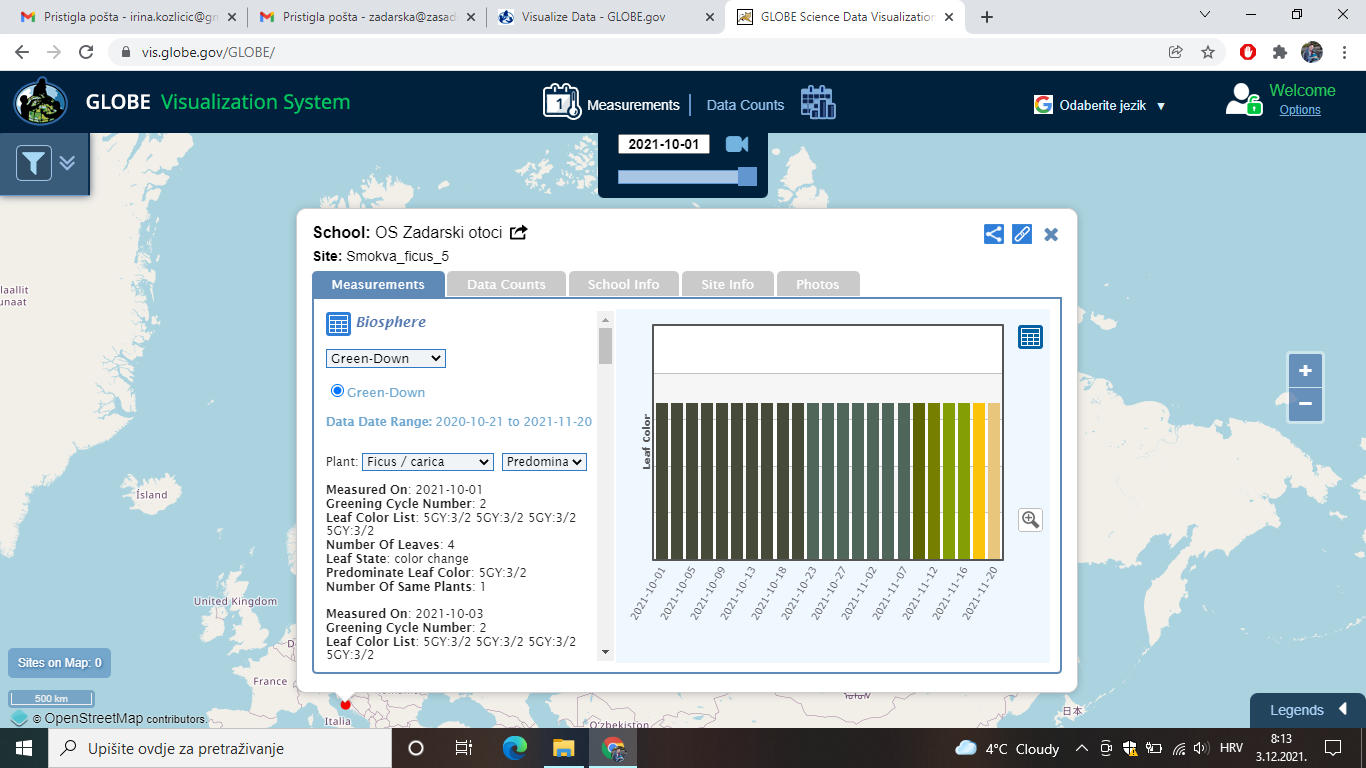
Task: Open data table icon beside chart
Action: (1030, 337)
